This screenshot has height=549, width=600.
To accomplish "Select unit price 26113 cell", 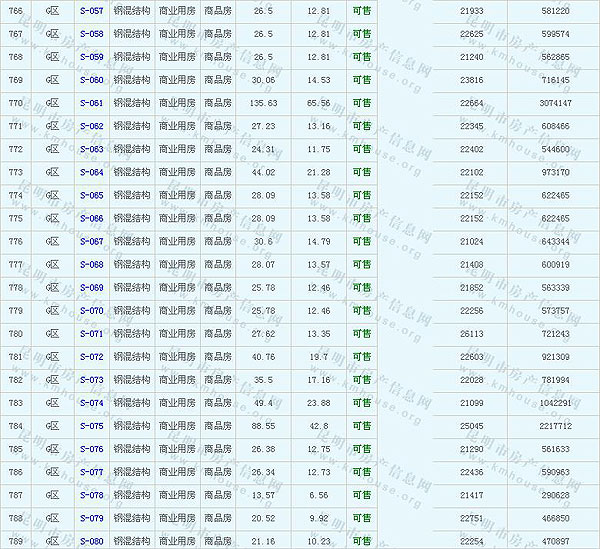I will (x=471, y=333).
